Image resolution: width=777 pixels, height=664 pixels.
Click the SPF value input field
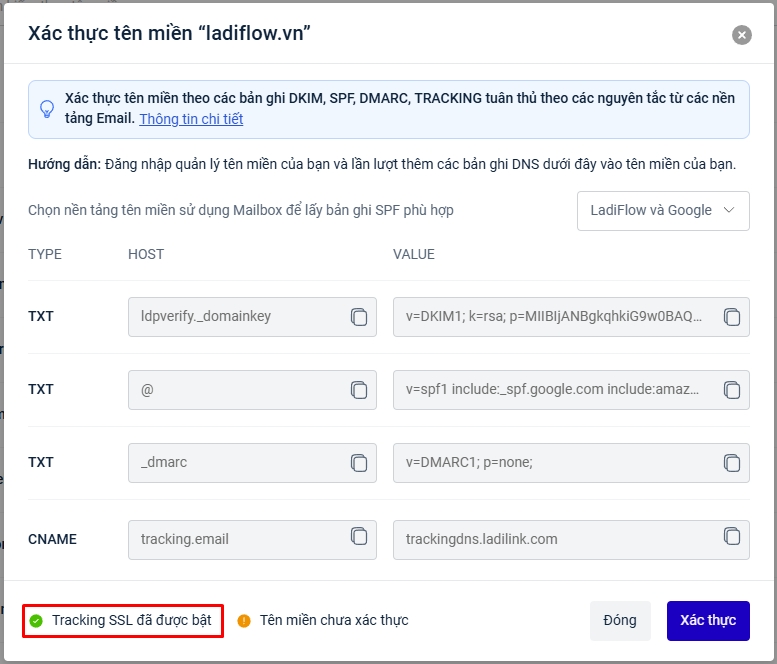point(553,390)
